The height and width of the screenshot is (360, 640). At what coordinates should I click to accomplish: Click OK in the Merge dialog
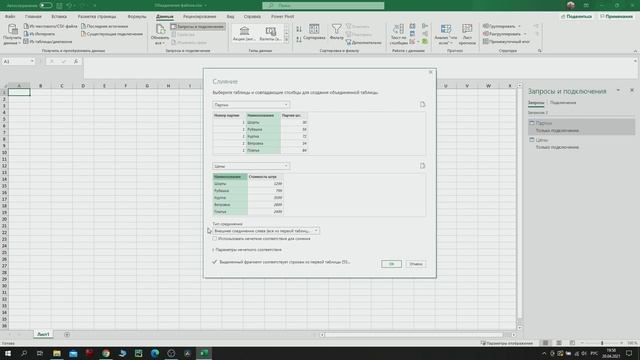click(x=391, y=264)
